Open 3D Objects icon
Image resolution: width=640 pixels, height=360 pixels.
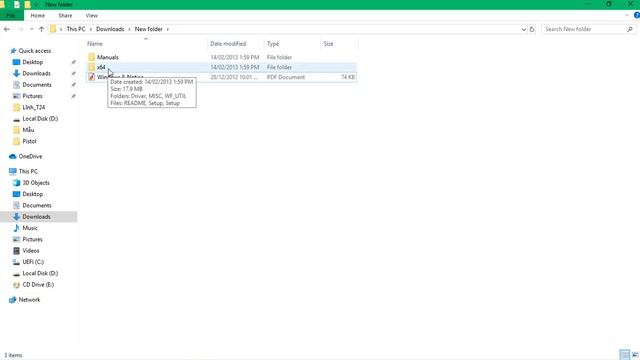point(16,183)
